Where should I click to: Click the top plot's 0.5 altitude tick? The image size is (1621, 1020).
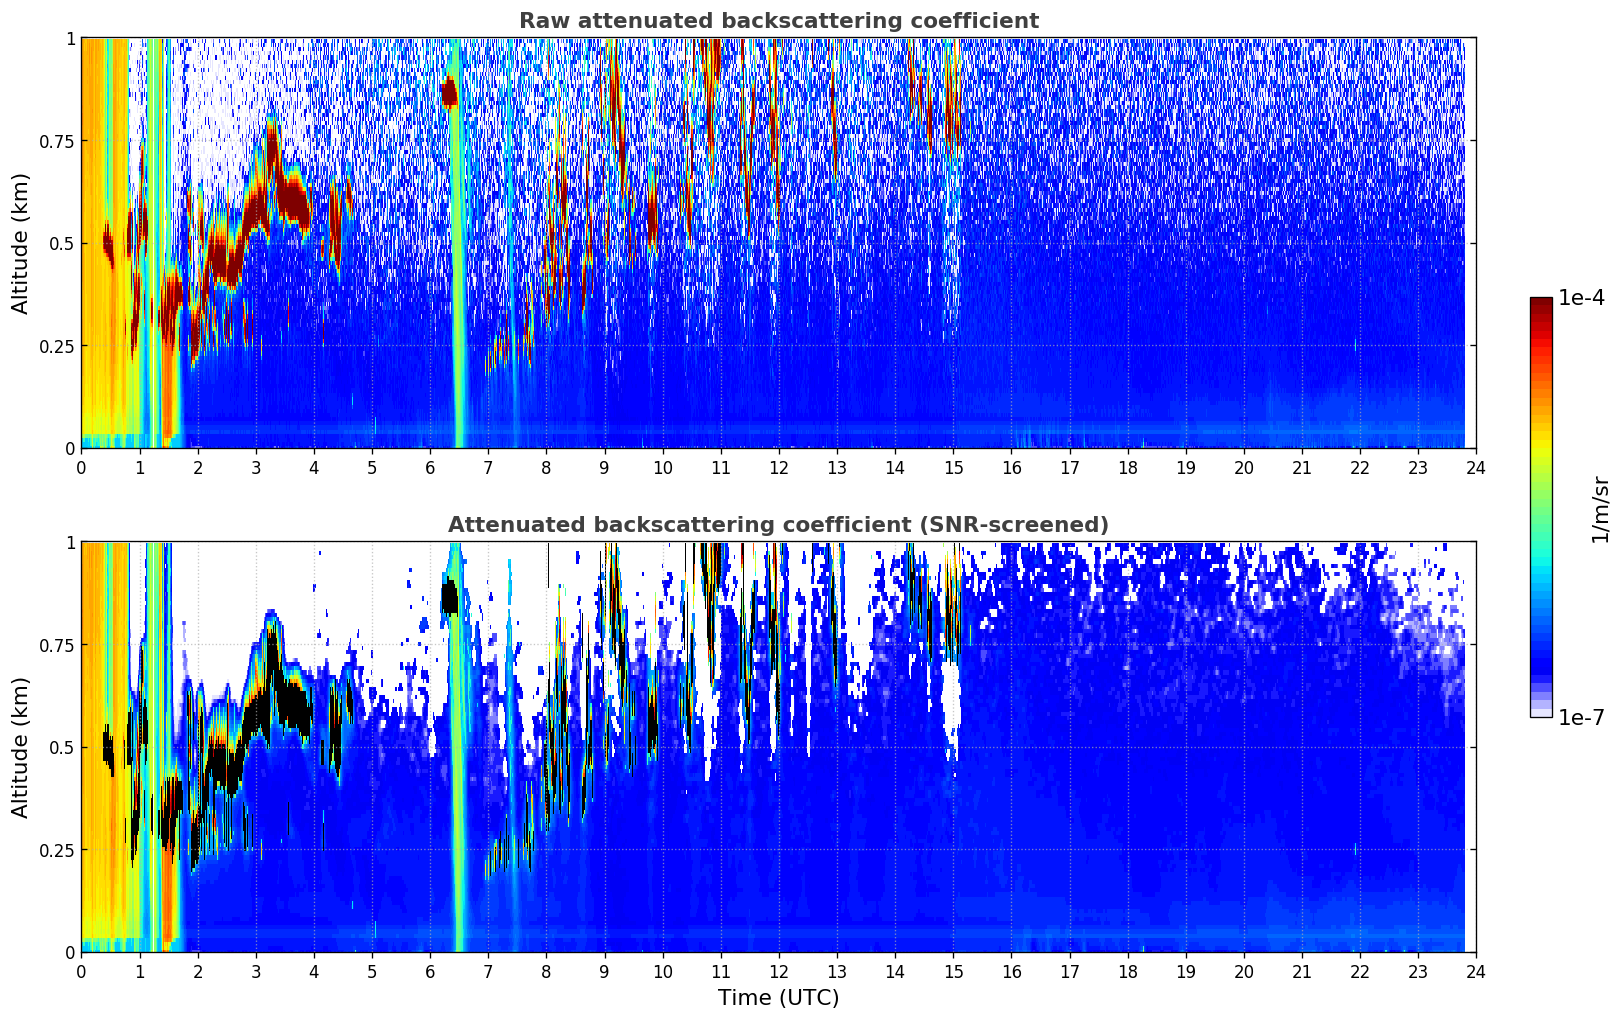62,243
